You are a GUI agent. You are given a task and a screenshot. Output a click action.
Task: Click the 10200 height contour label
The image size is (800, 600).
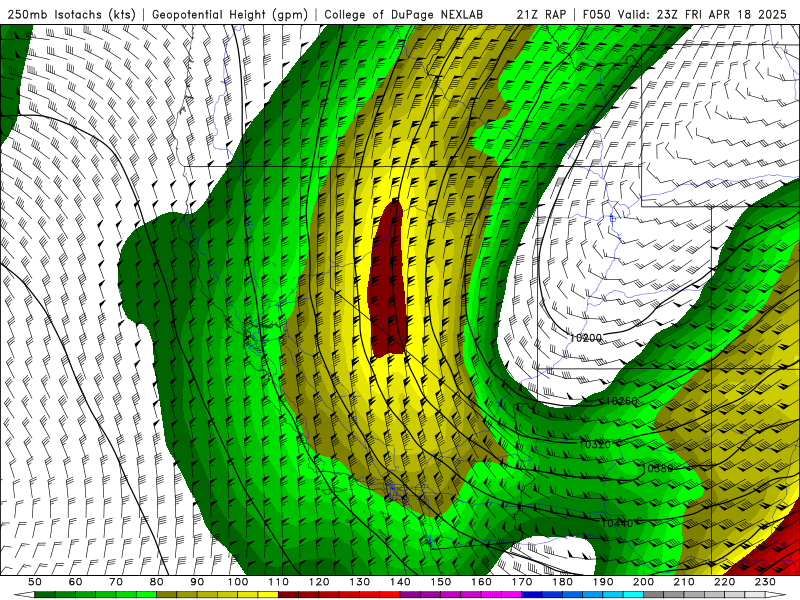pyautogui.click(x=586, y=338)
